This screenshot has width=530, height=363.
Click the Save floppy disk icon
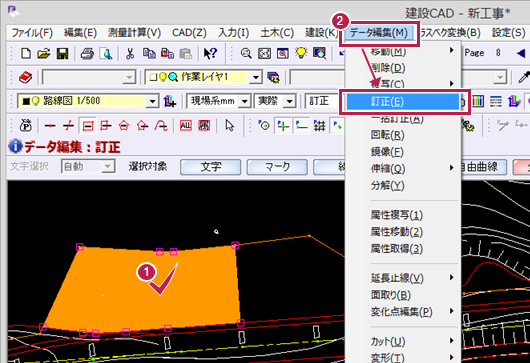click(x=62, y=53)
